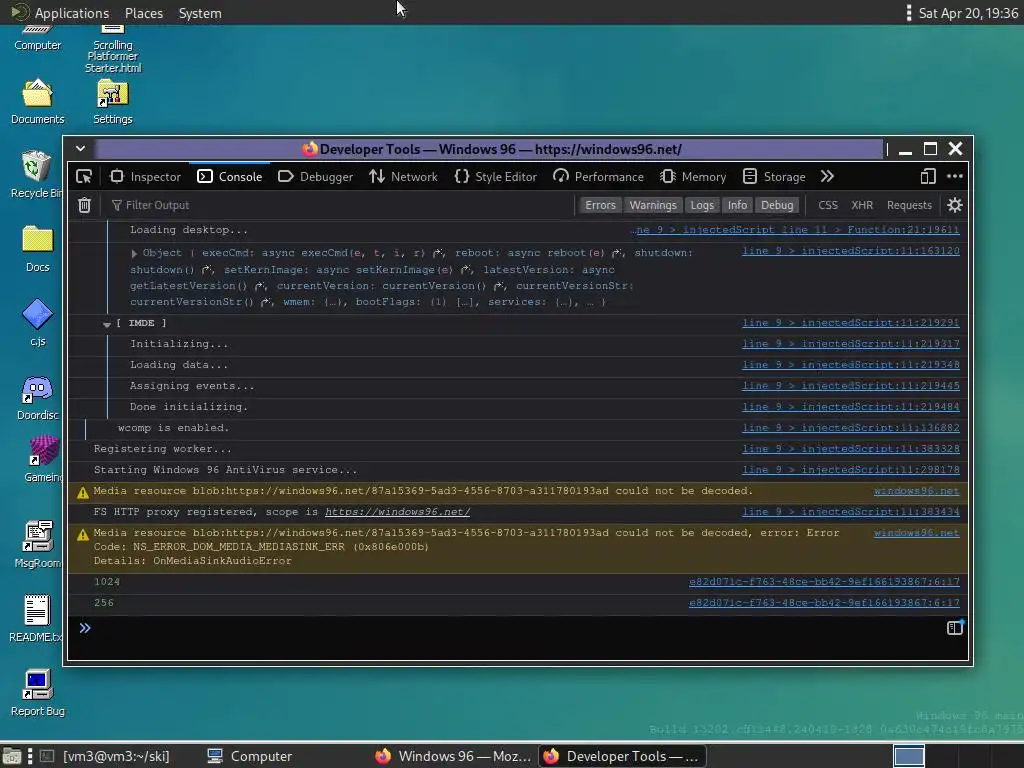Toggle the Warnings filter
The image size is (1024, 768).
tap(652, 205)
